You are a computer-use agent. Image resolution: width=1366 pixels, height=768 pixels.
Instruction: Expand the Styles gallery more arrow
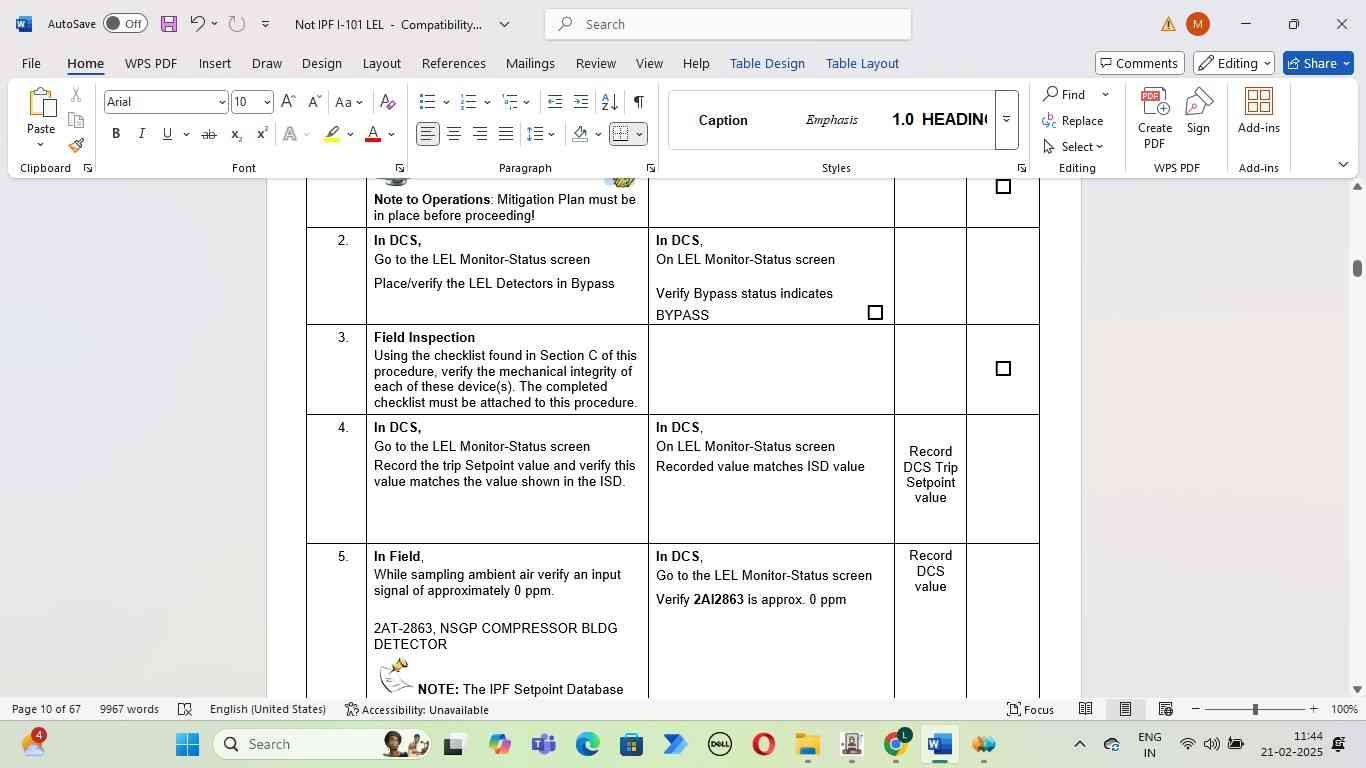pyautogui.click(x=1006, y=120)
